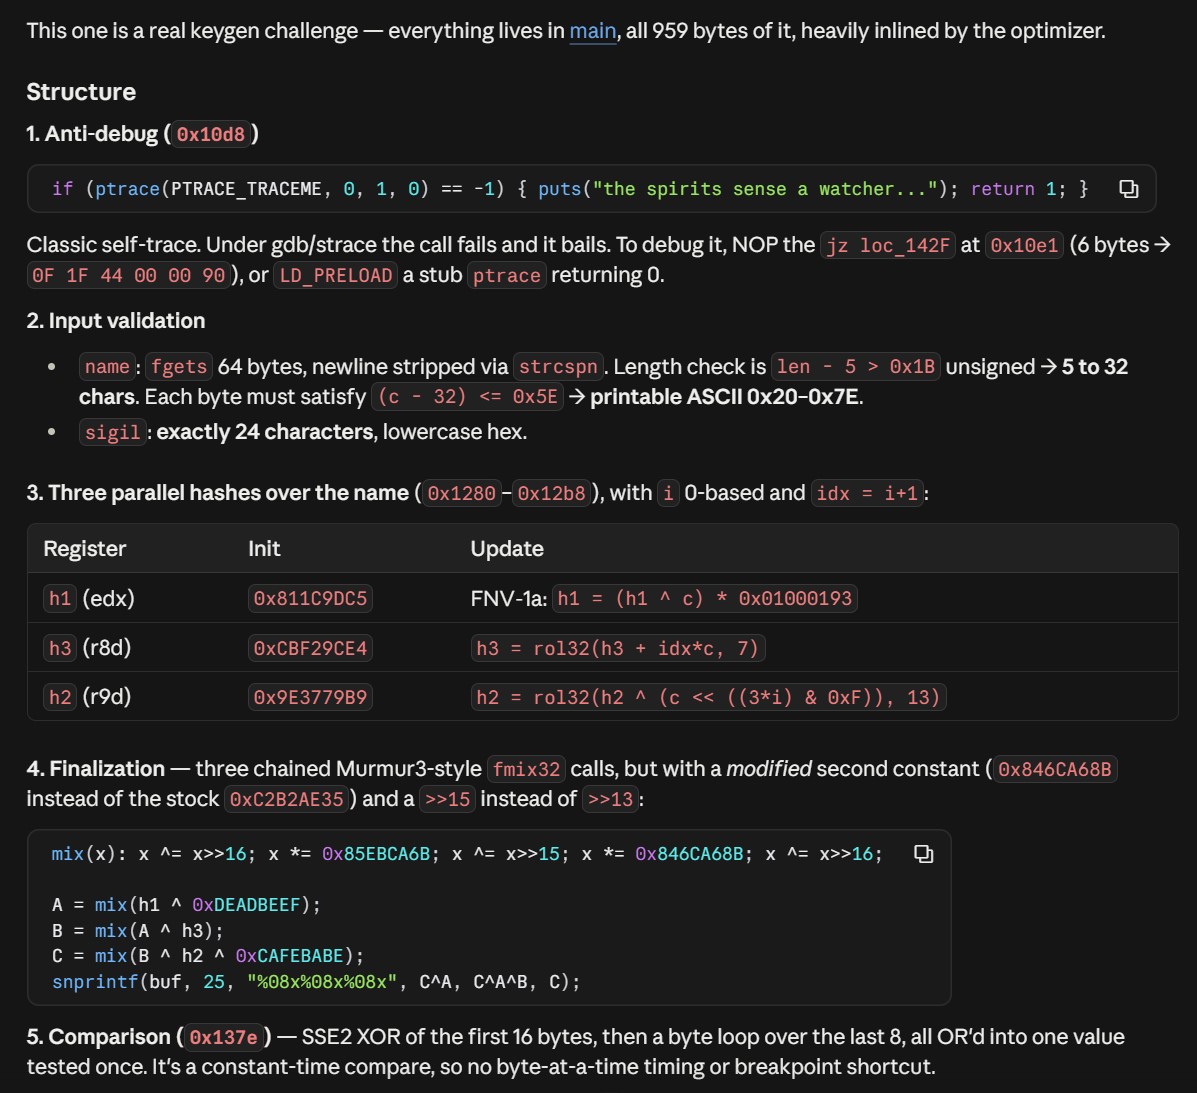
Task: Click the 'h3 (r8d)' register table cell
Action: pyautogui.click(x=88, y=648)
